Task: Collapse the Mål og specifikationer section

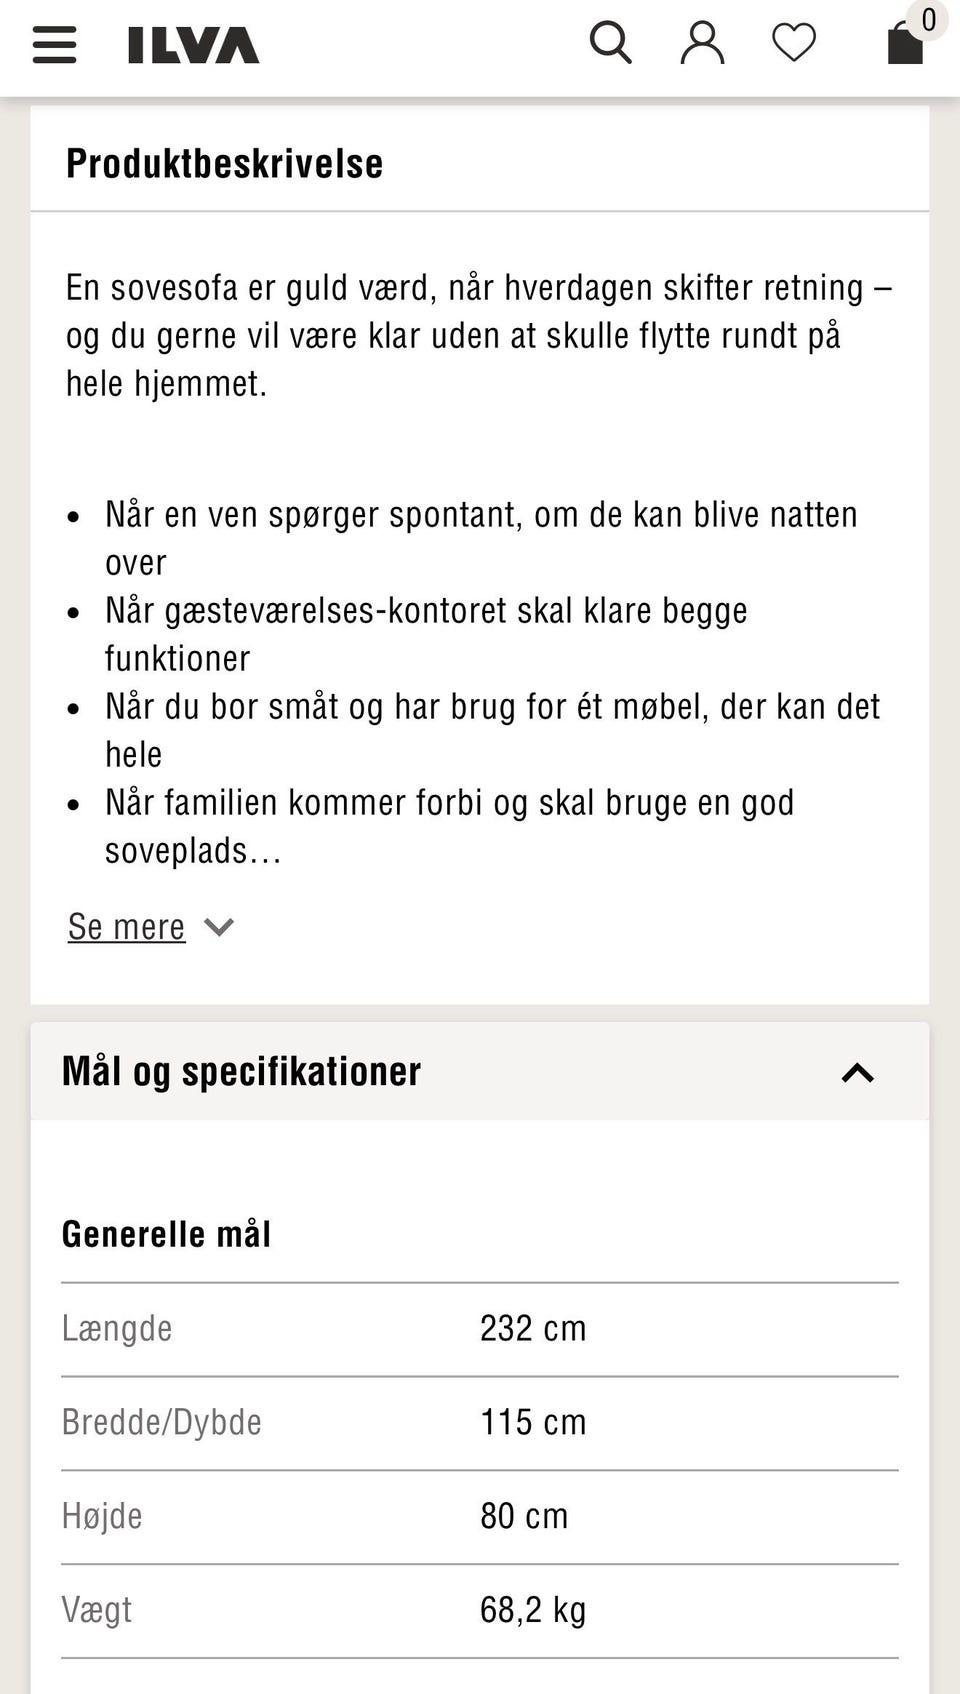Action: pyautogui.click(x=857, y=1074)
